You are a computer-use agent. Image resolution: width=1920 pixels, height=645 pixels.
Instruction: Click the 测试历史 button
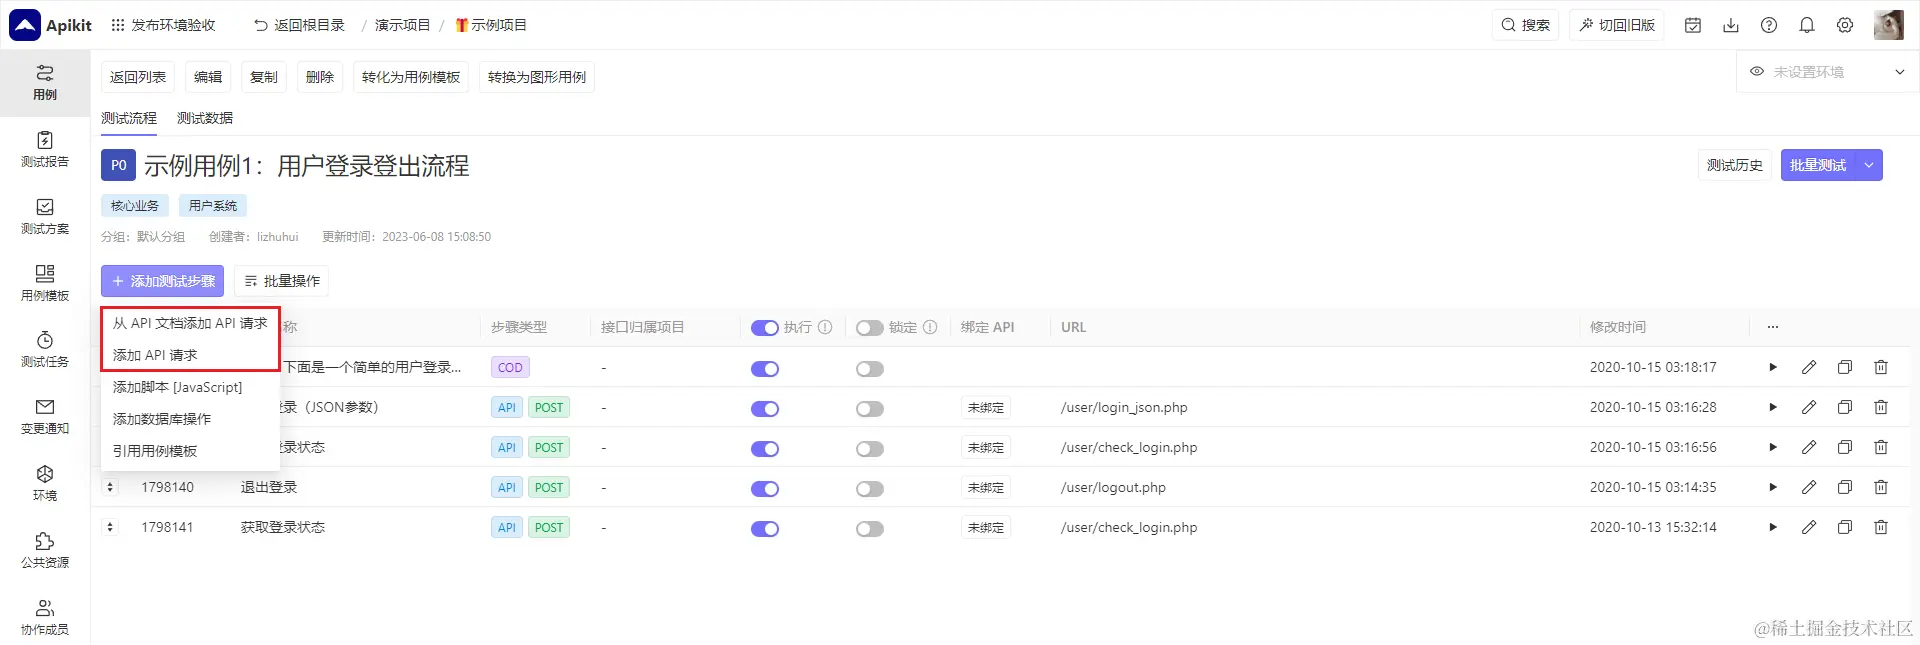(1735, 165)
